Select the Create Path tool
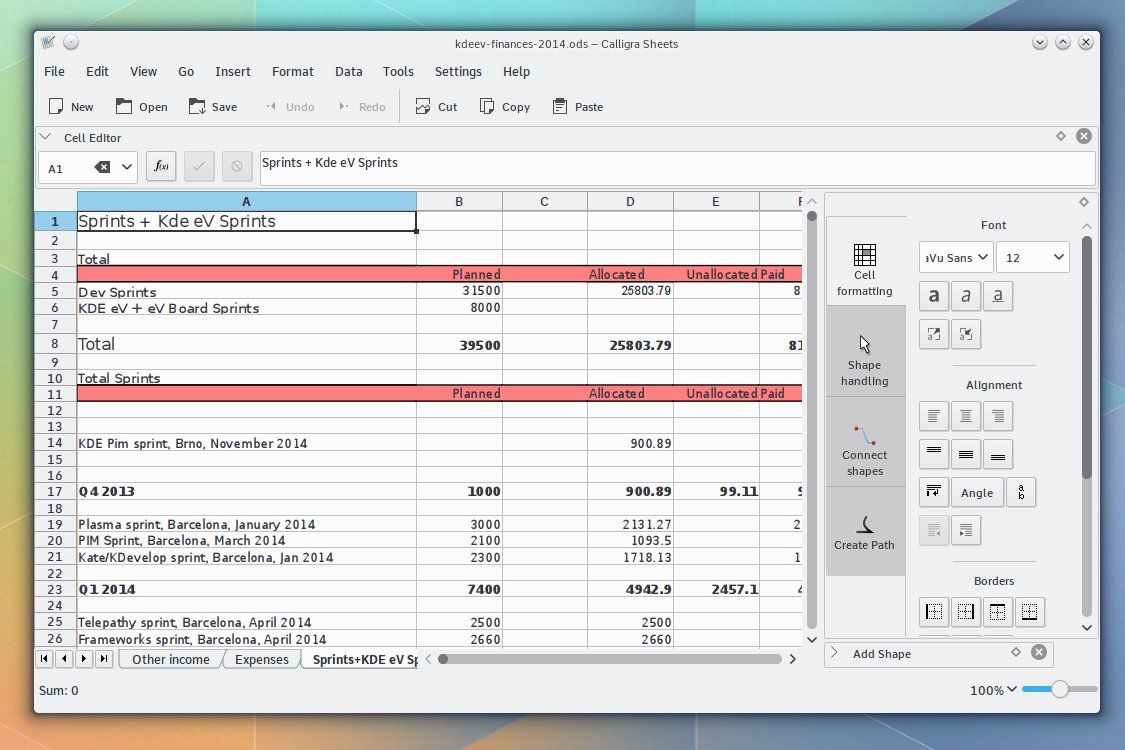Viewport: 1125px width, 750px height. [865, 533]
